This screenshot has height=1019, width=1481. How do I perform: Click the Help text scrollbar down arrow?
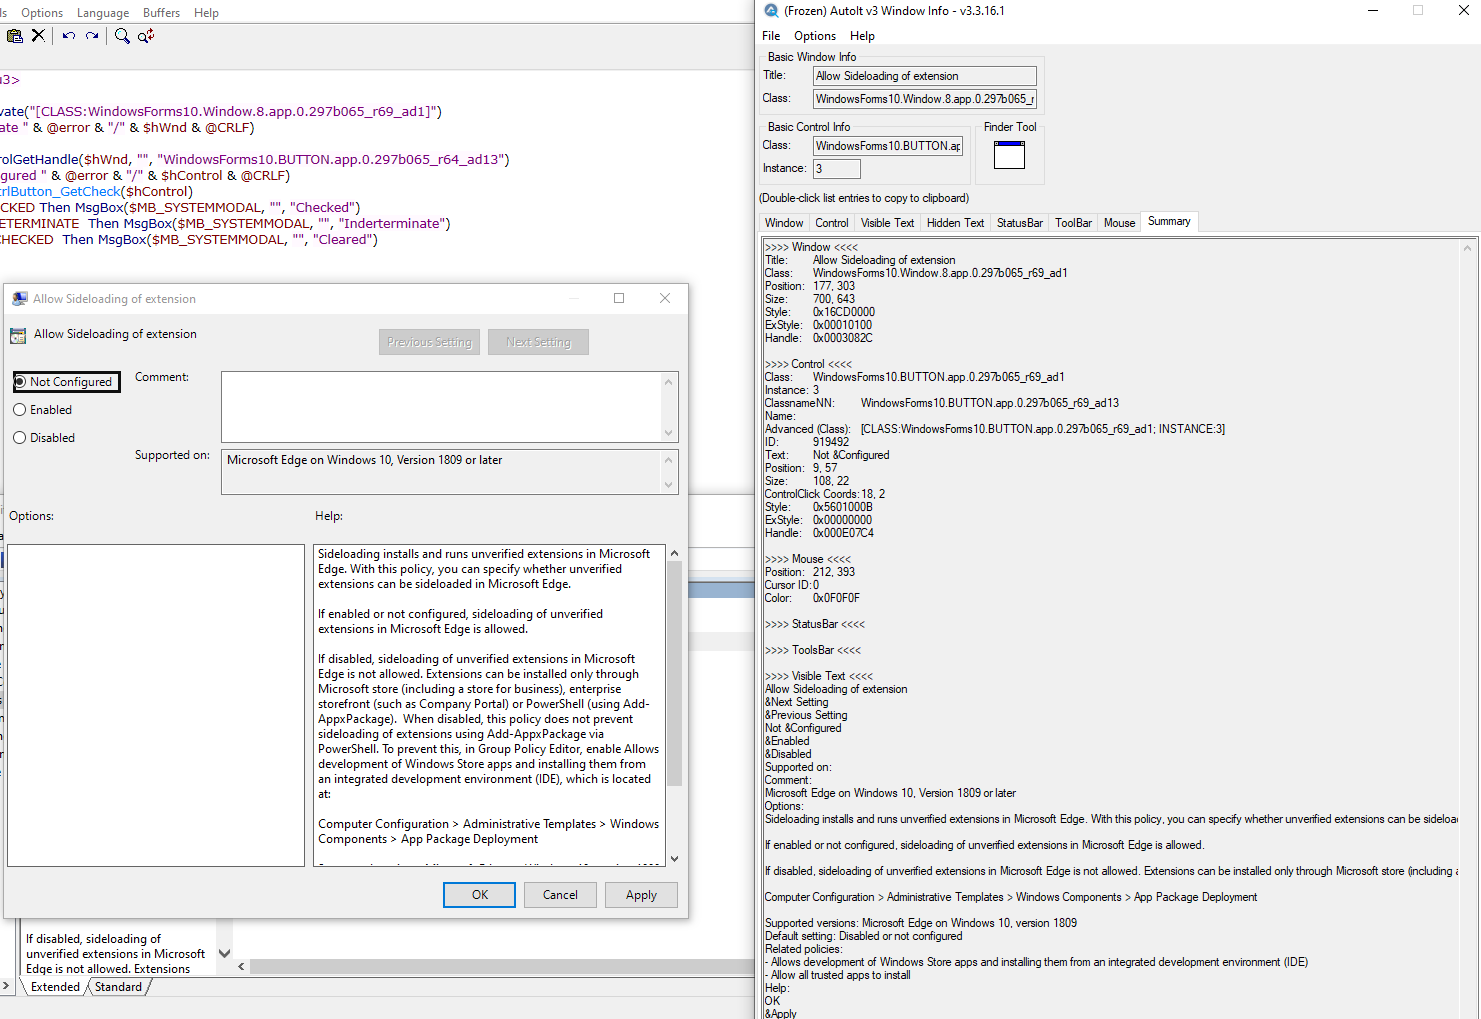[x=674, y=859]
